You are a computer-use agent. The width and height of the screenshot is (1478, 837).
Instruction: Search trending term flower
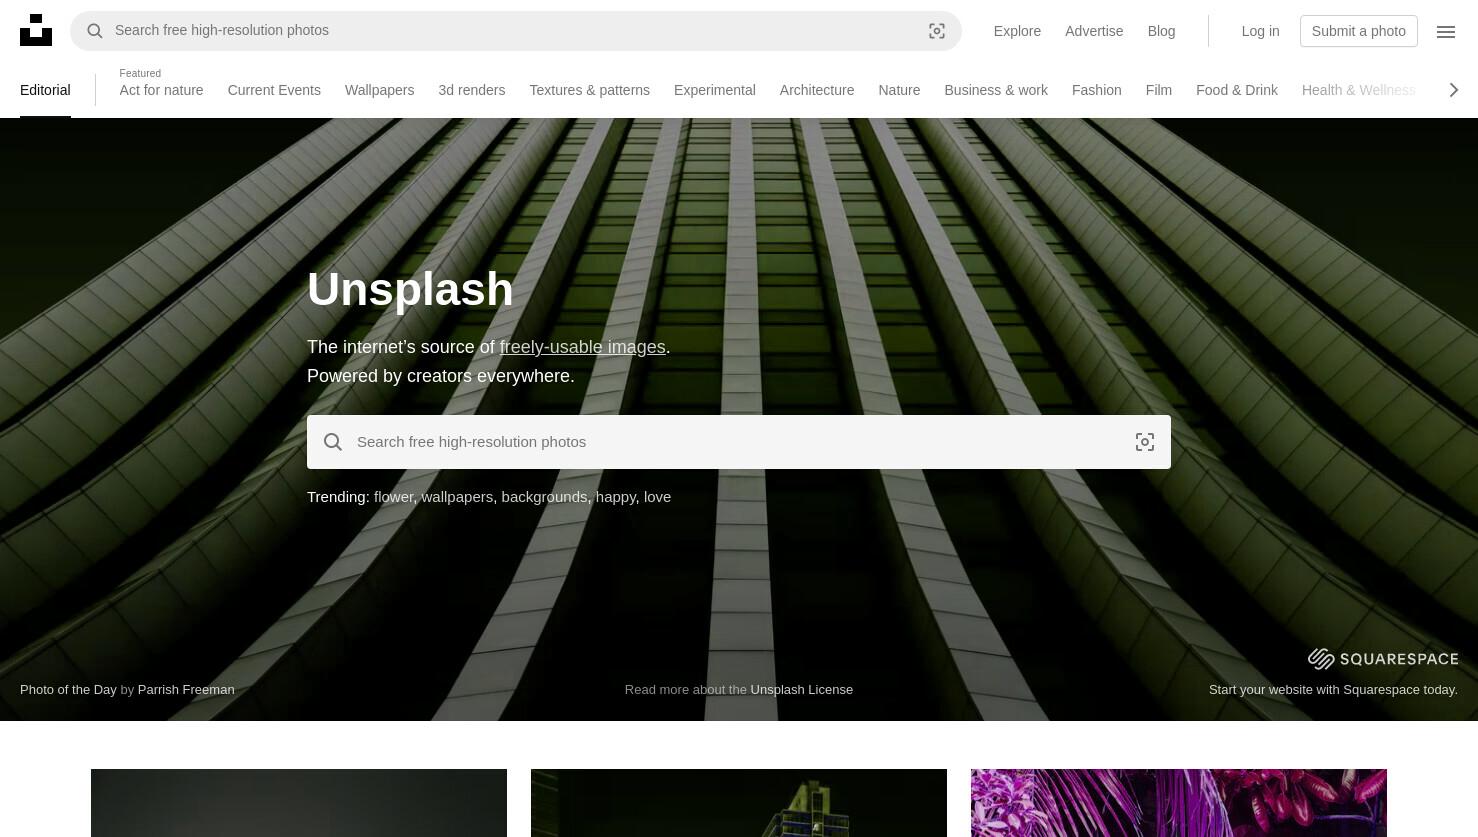coord(394,497)
